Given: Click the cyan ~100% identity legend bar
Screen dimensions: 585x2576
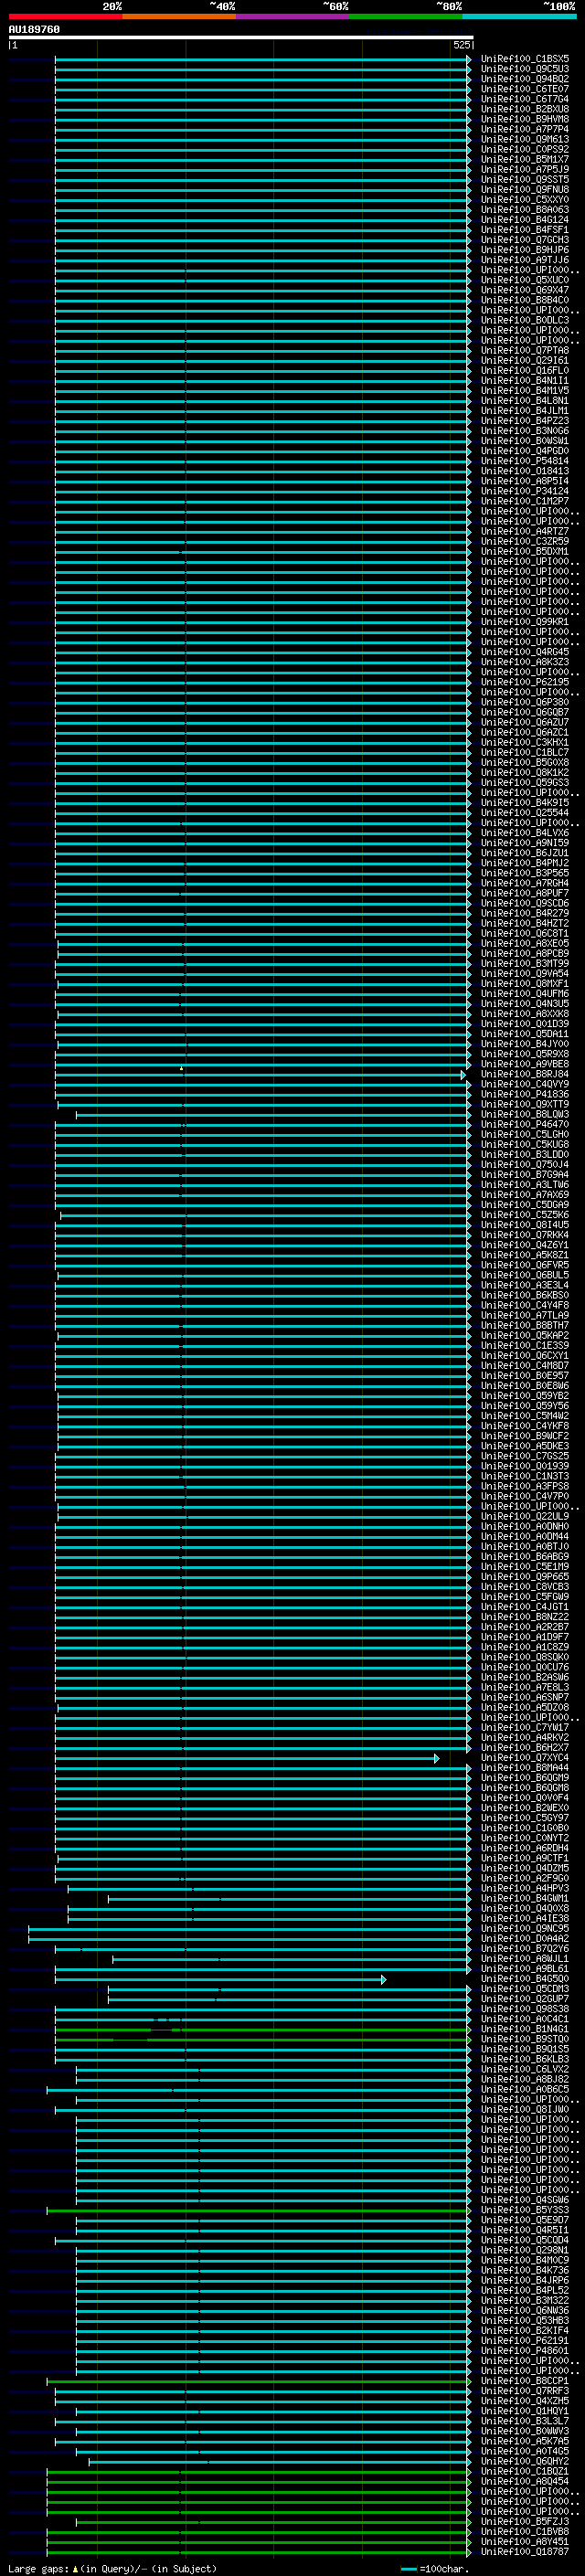Looking at the screenshot, I should [x=520, y=16].
